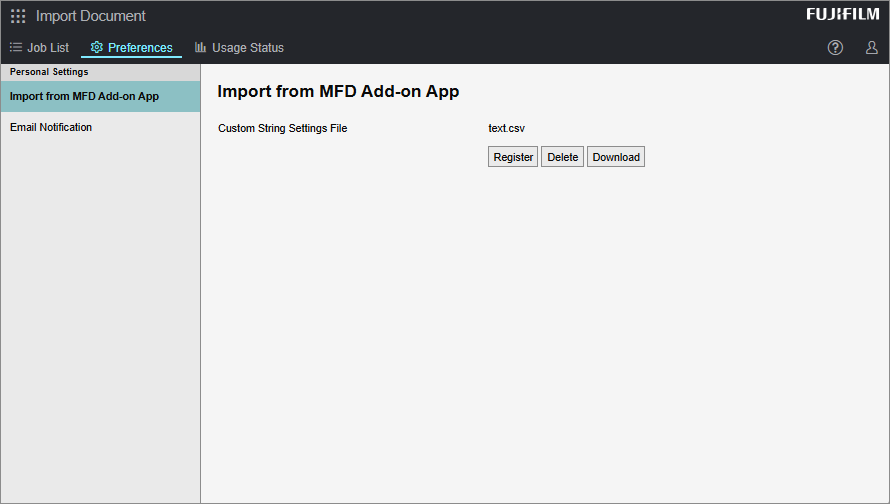Click the Import Document title text
This screenshot has width=890, height=504.
(91, 16)
